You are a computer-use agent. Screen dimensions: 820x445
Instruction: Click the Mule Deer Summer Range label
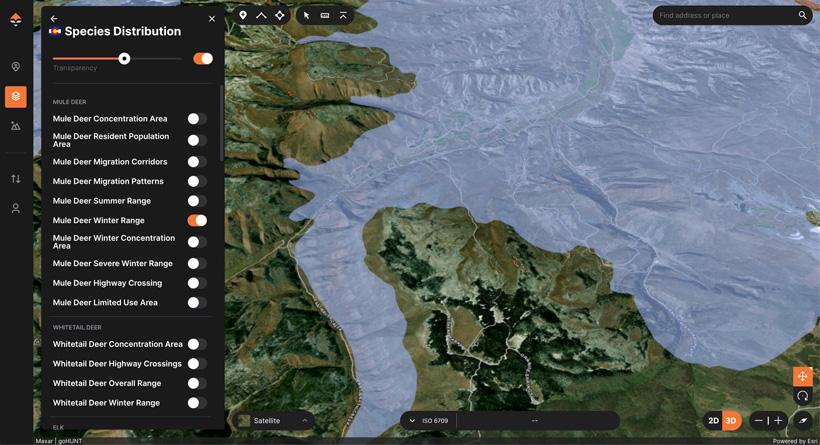pyautogui.click(x=101, y=201)
